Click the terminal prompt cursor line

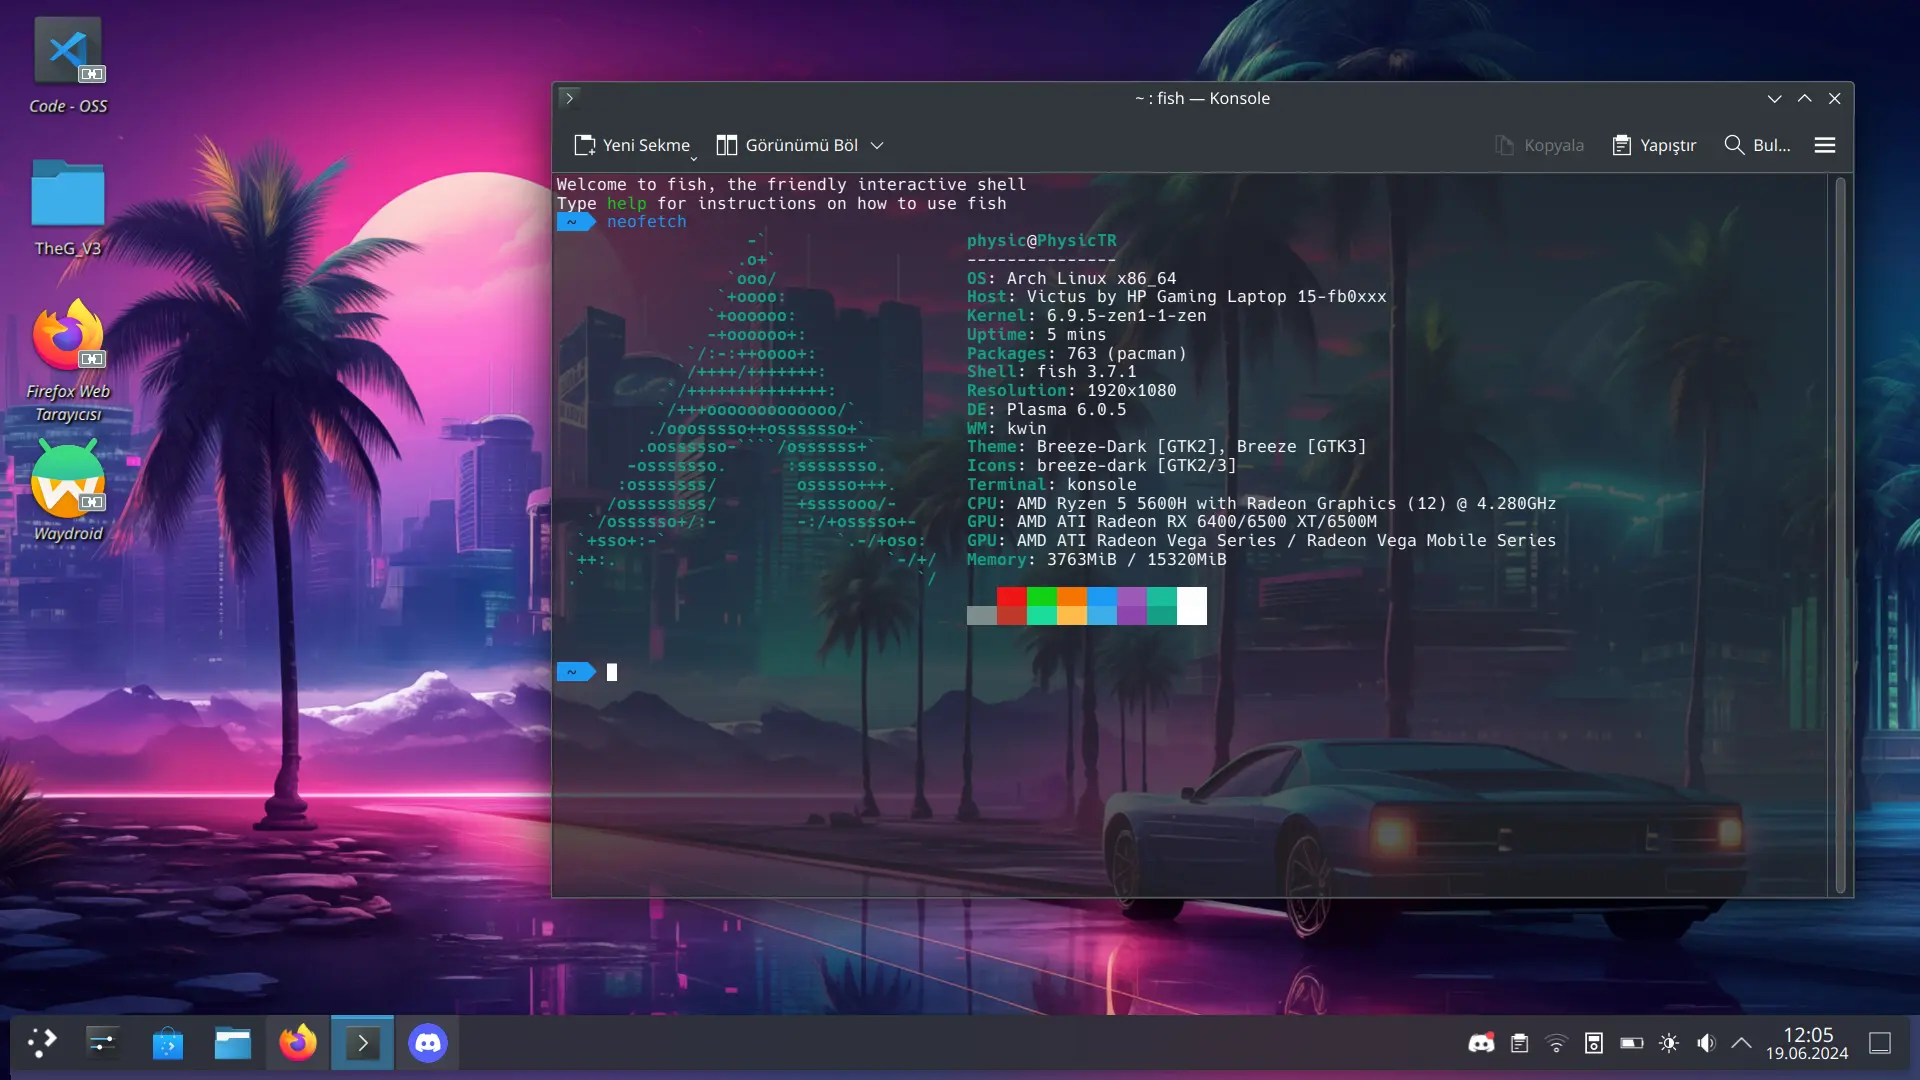[611, 672]
